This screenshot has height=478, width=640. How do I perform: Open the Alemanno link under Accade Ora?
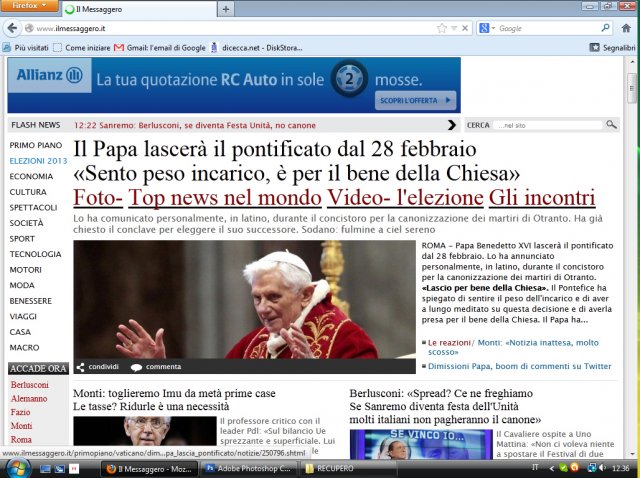29,398
